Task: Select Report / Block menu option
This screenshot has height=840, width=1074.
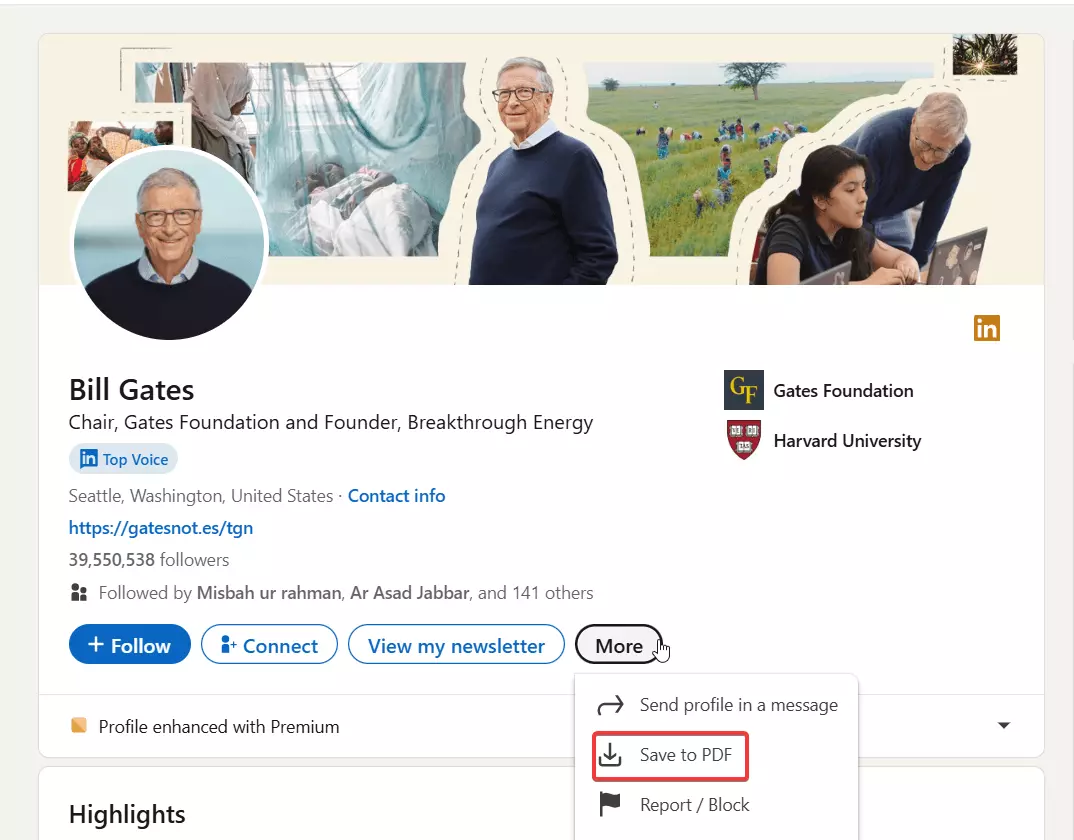Action: [694, 804]
